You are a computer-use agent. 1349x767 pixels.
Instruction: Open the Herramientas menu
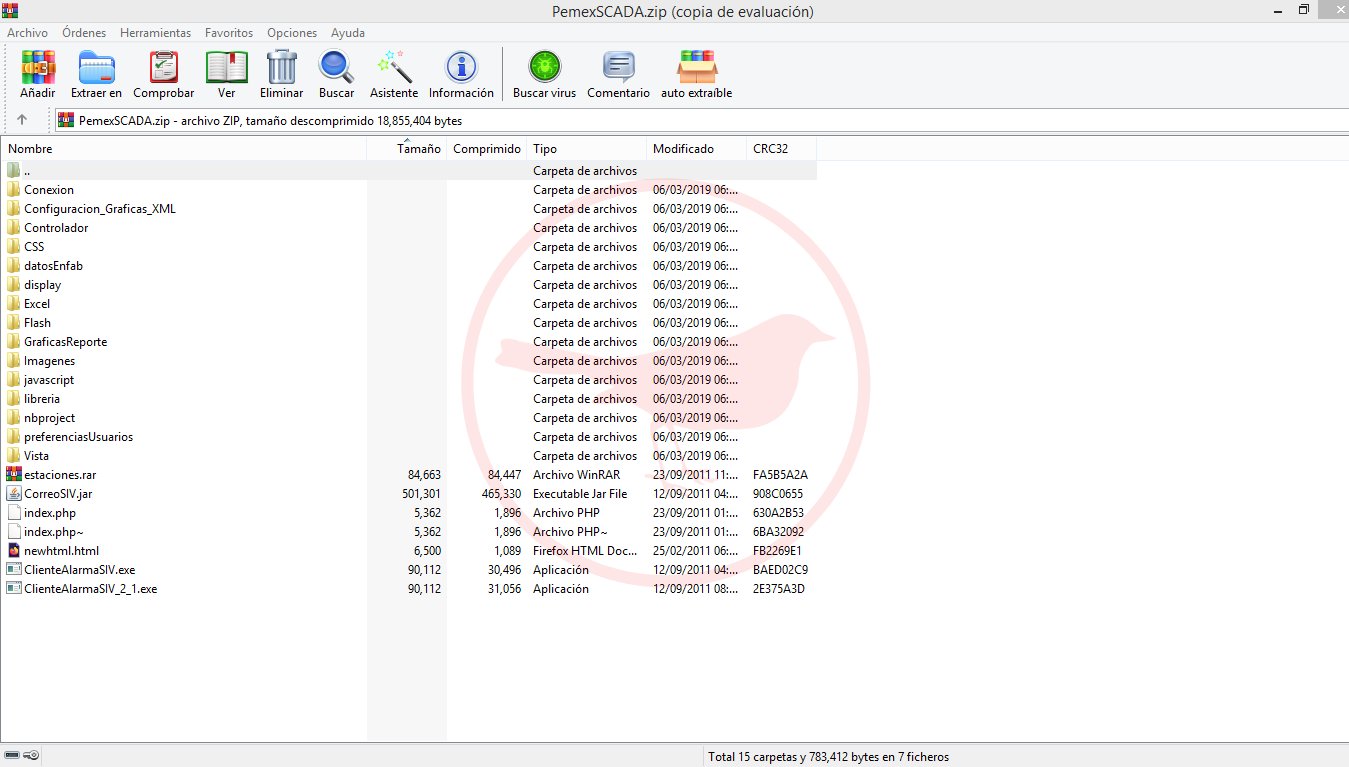point(155,33)
